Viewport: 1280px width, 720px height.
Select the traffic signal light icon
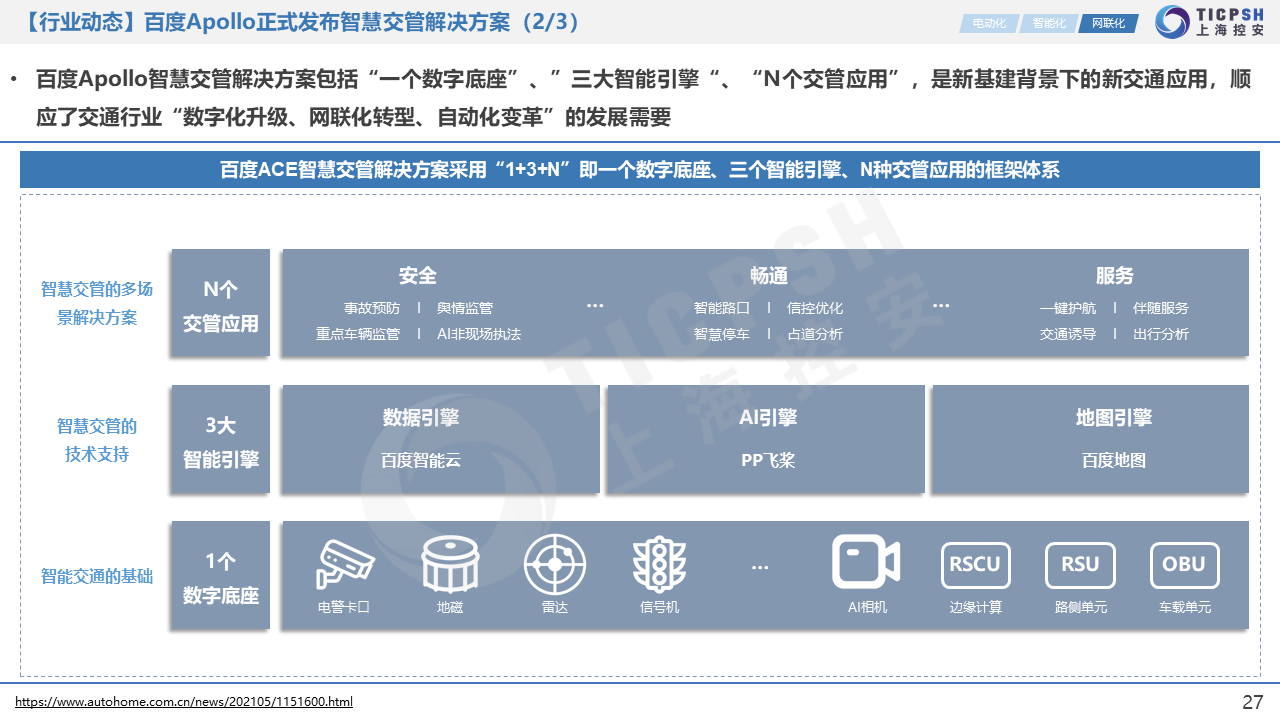659,564
